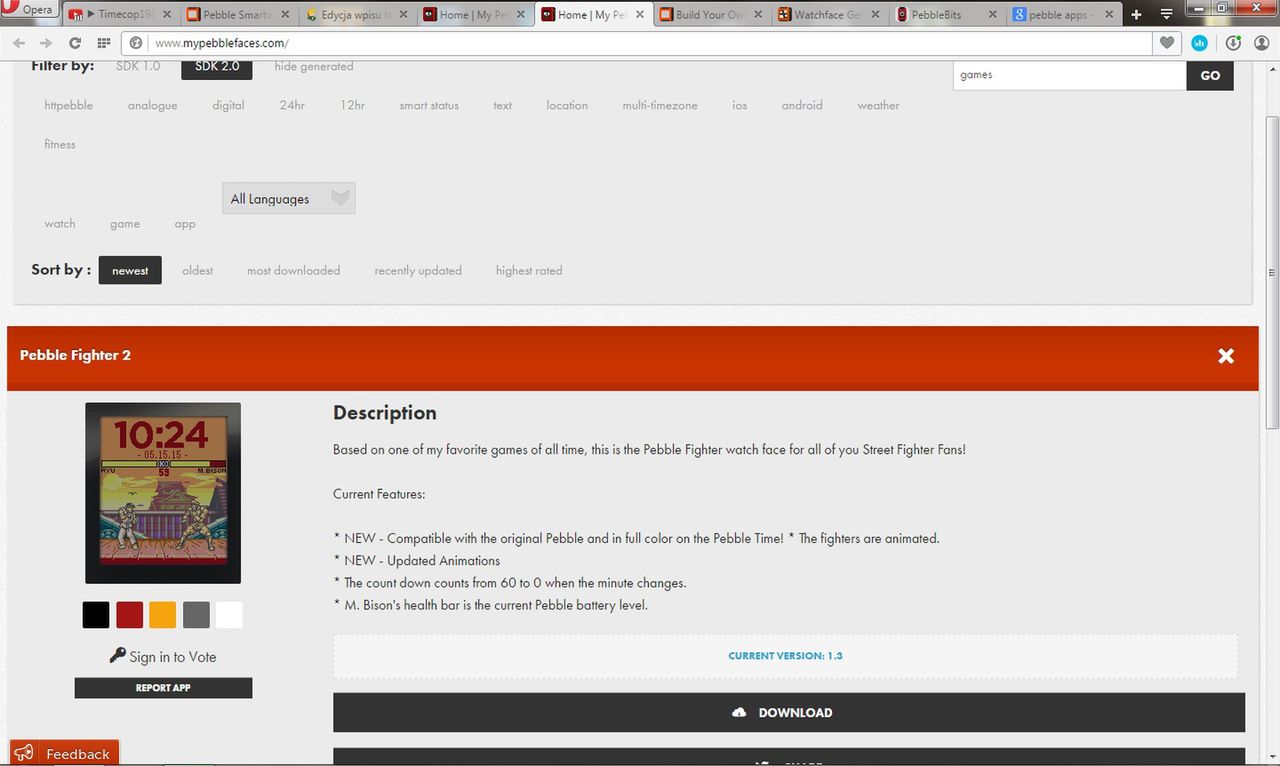1280x766 pixels.
Task: Close the pebble apps Google tab
Action: 1110,15
